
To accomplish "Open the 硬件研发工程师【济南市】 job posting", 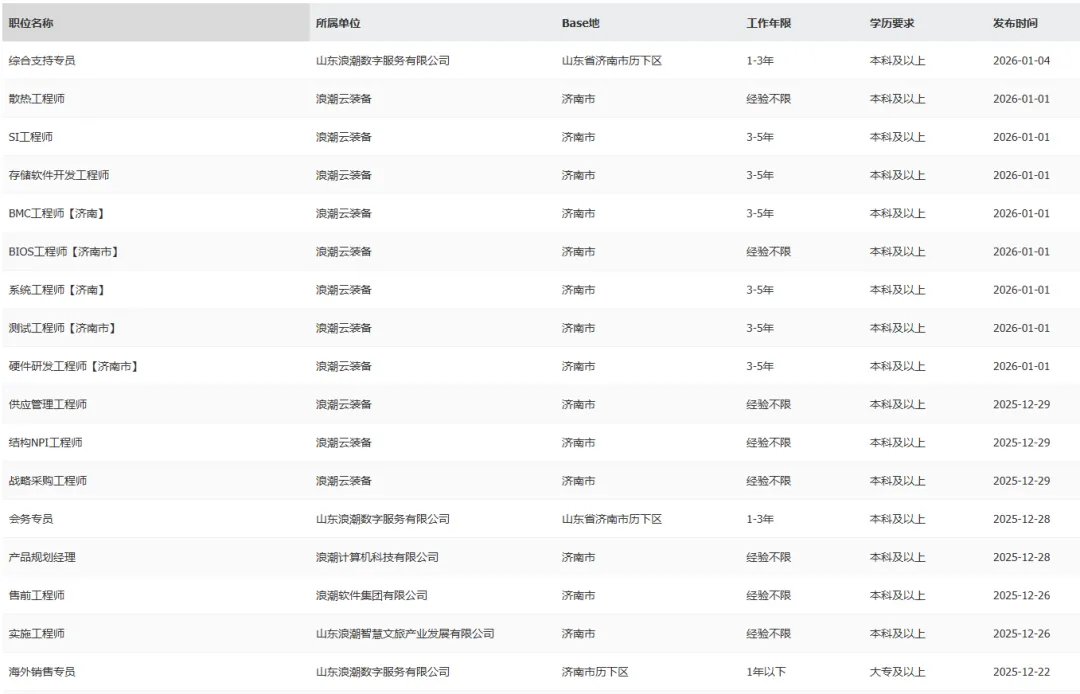I will 74,366.
